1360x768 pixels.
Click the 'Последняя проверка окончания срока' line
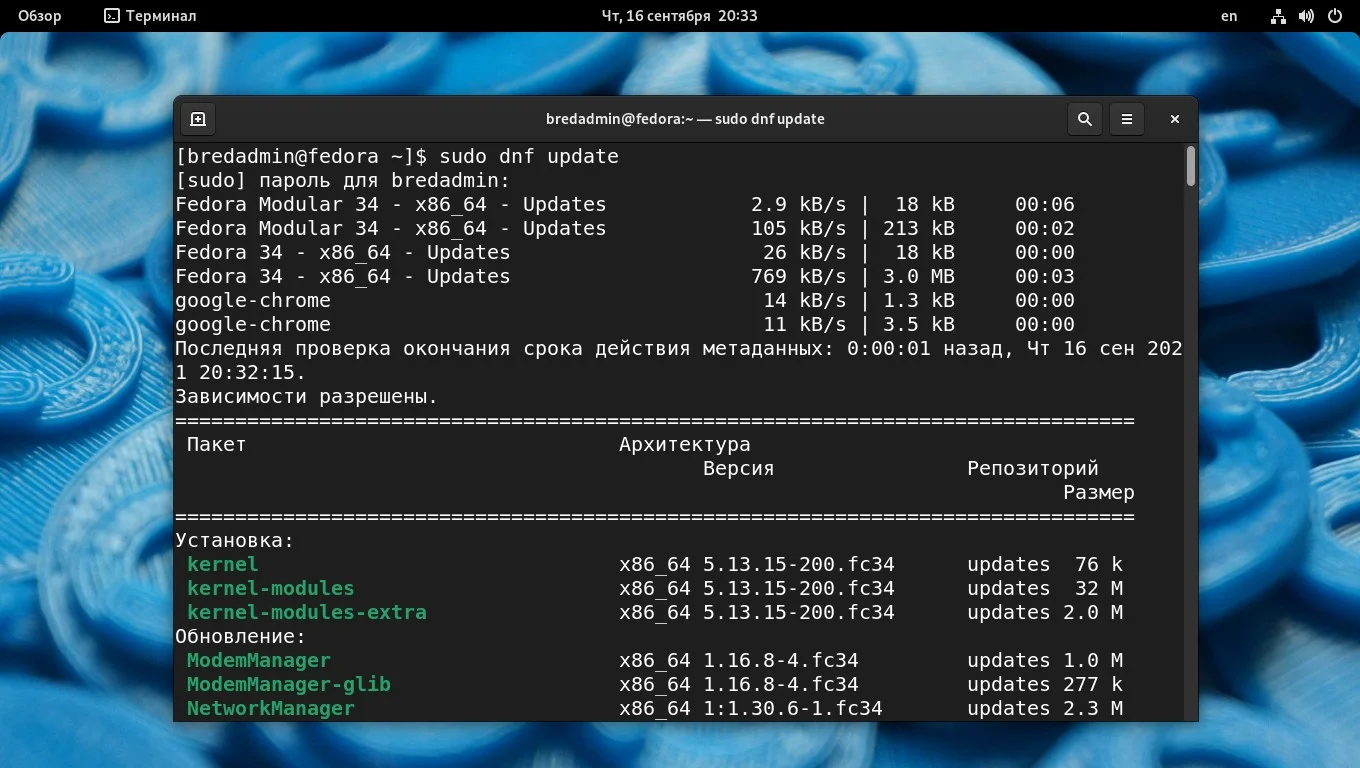(679, 348)
